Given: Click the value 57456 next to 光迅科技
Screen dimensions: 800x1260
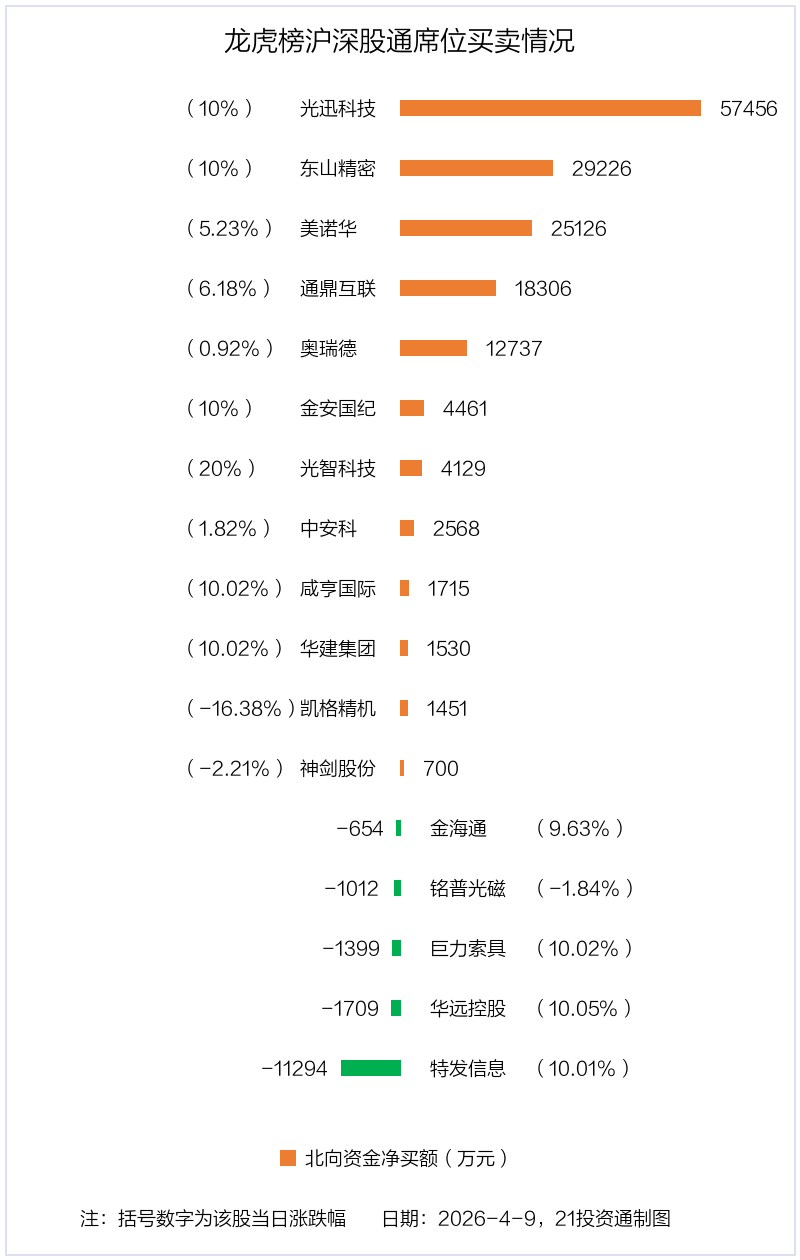Looking at the screenshot, I should (748, 108).
